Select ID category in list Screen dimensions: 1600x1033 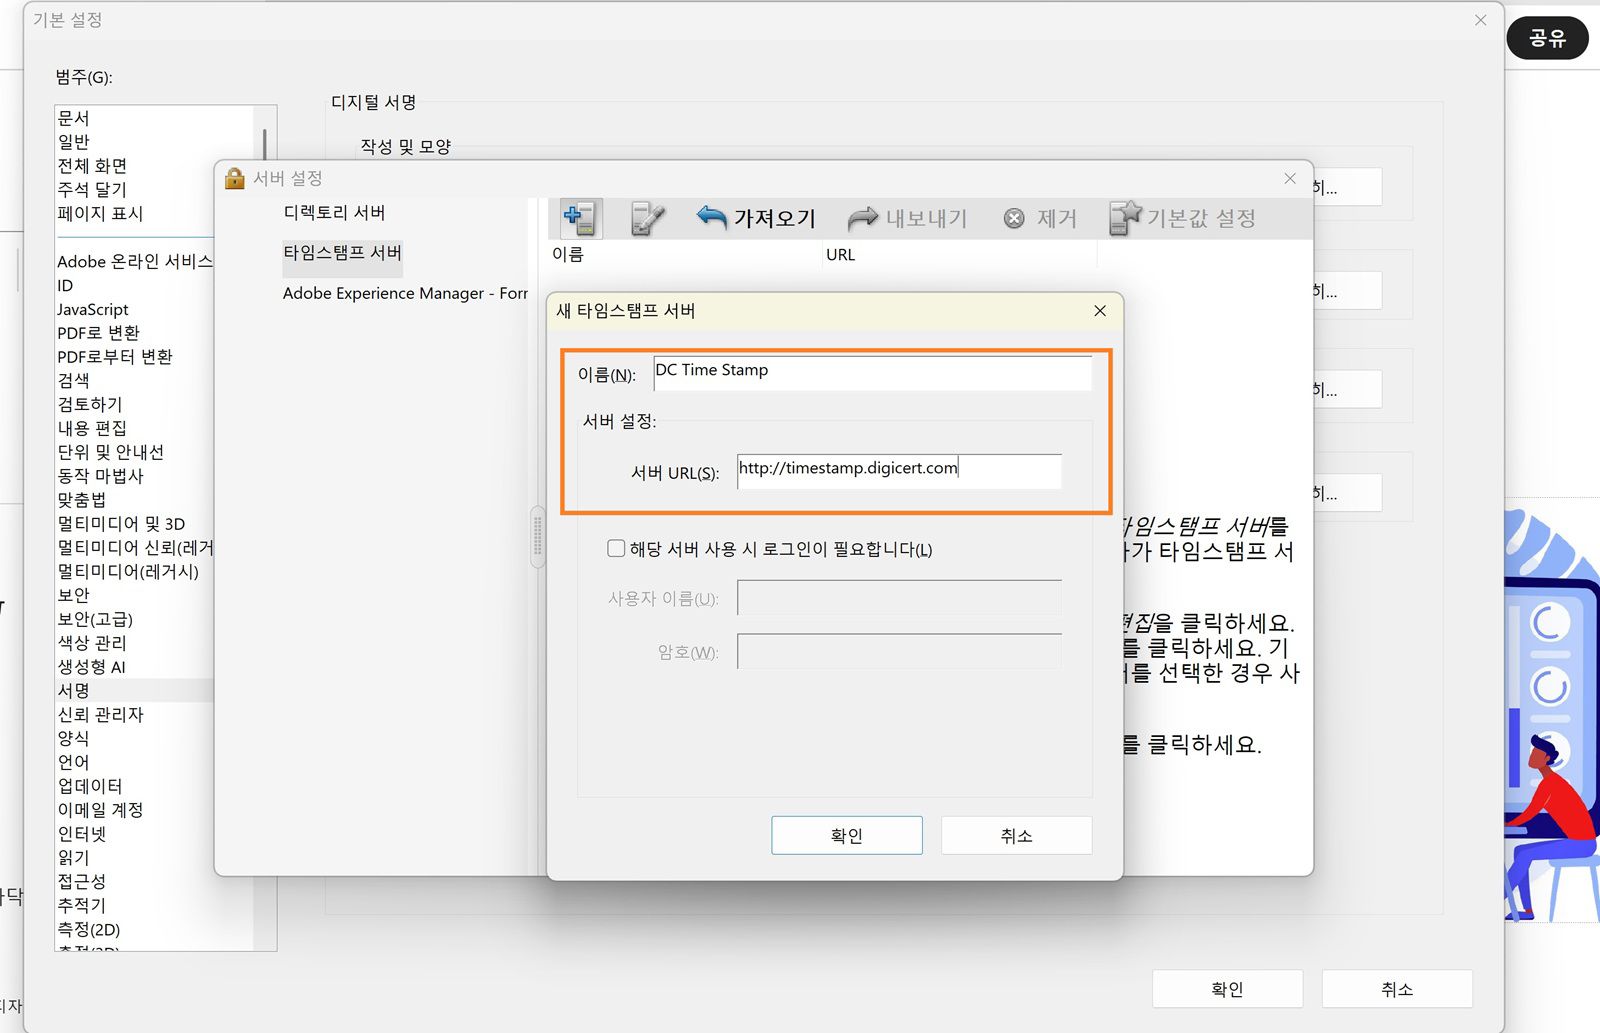pos(65,286)
